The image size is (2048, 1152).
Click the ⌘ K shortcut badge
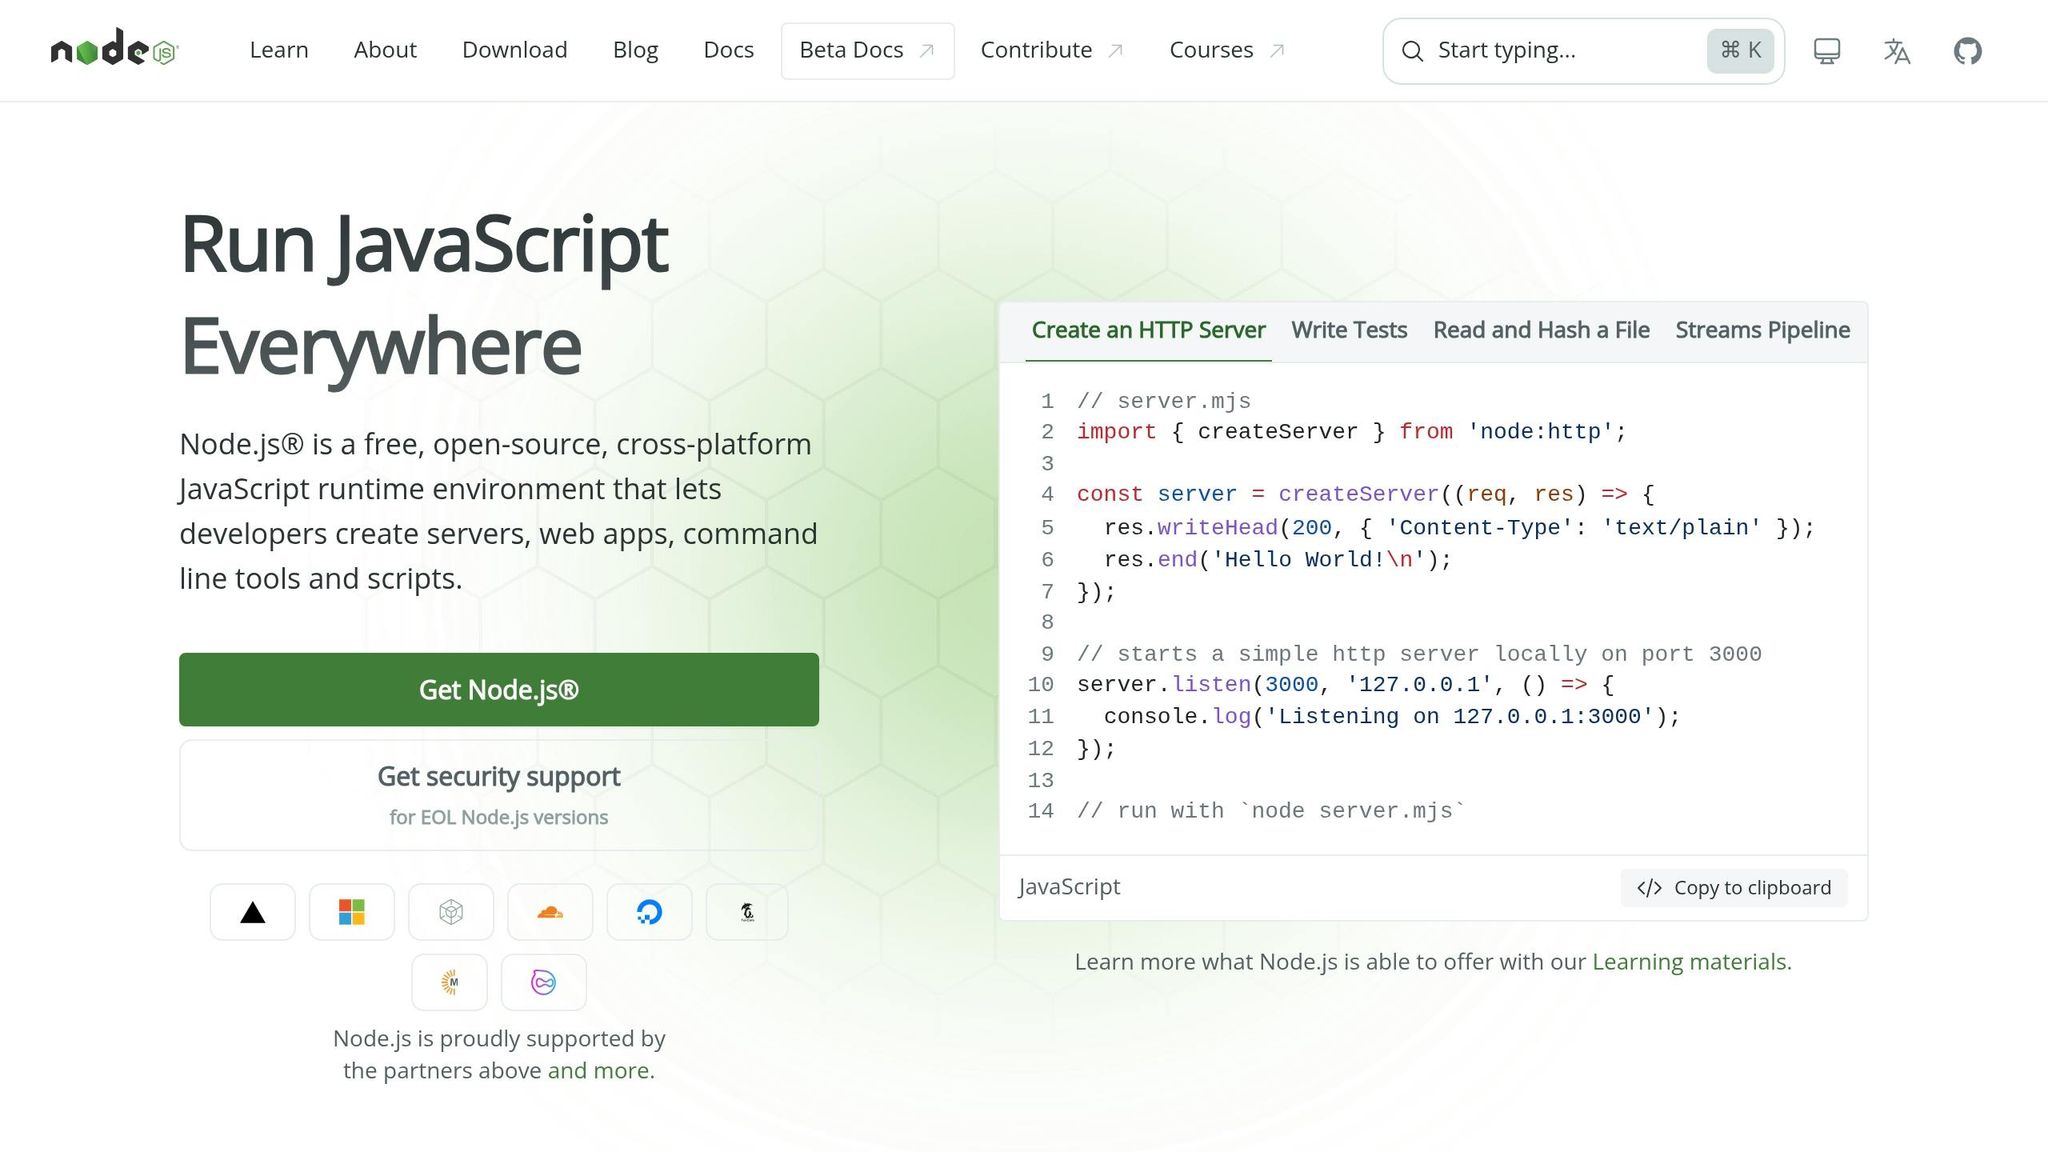coord(1740,50)
